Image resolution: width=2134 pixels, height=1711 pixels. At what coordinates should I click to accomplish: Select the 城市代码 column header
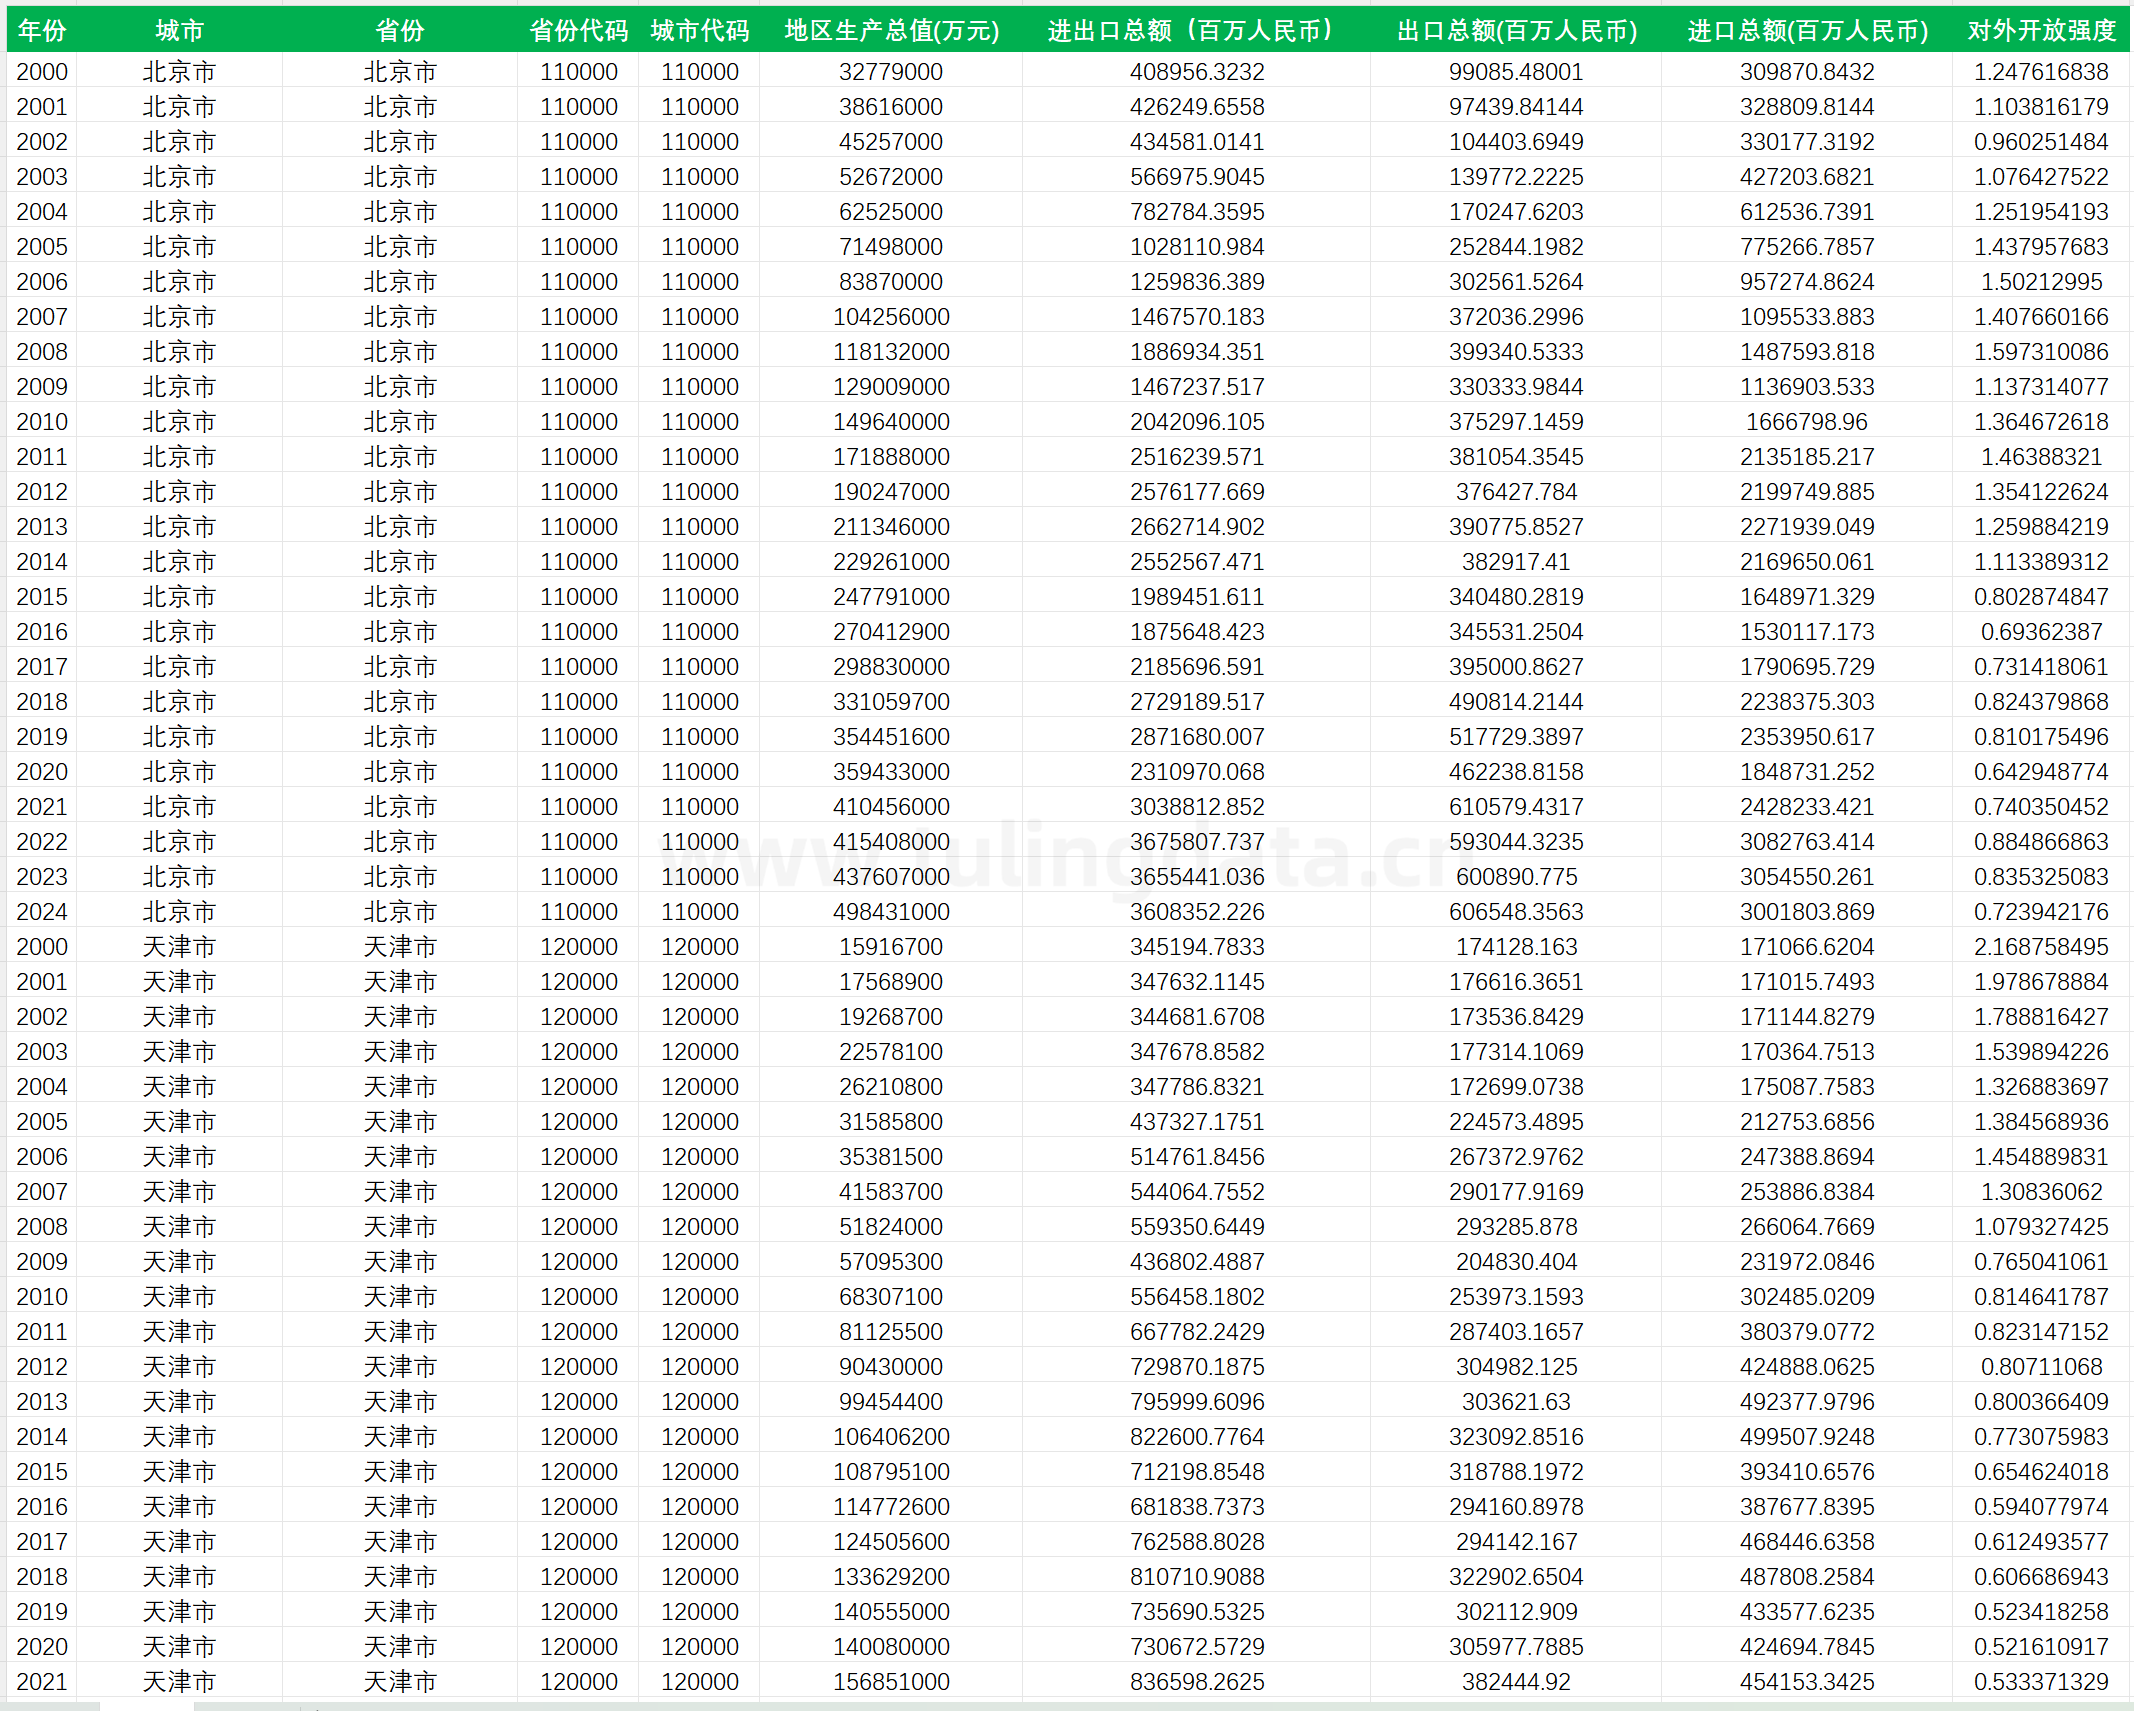(699, 30)
